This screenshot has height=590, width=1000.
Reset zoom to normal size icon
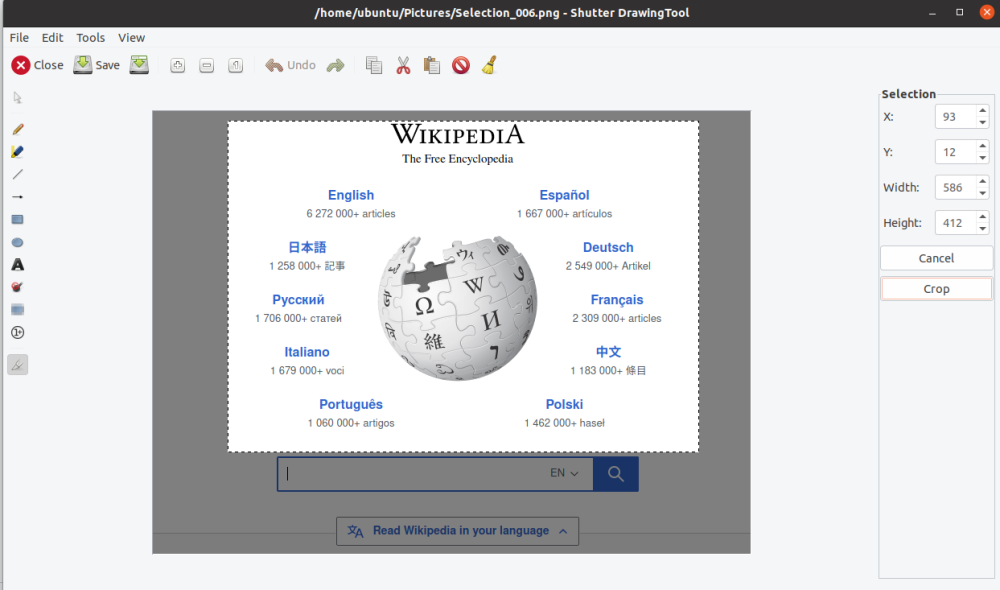pos(235,65)
